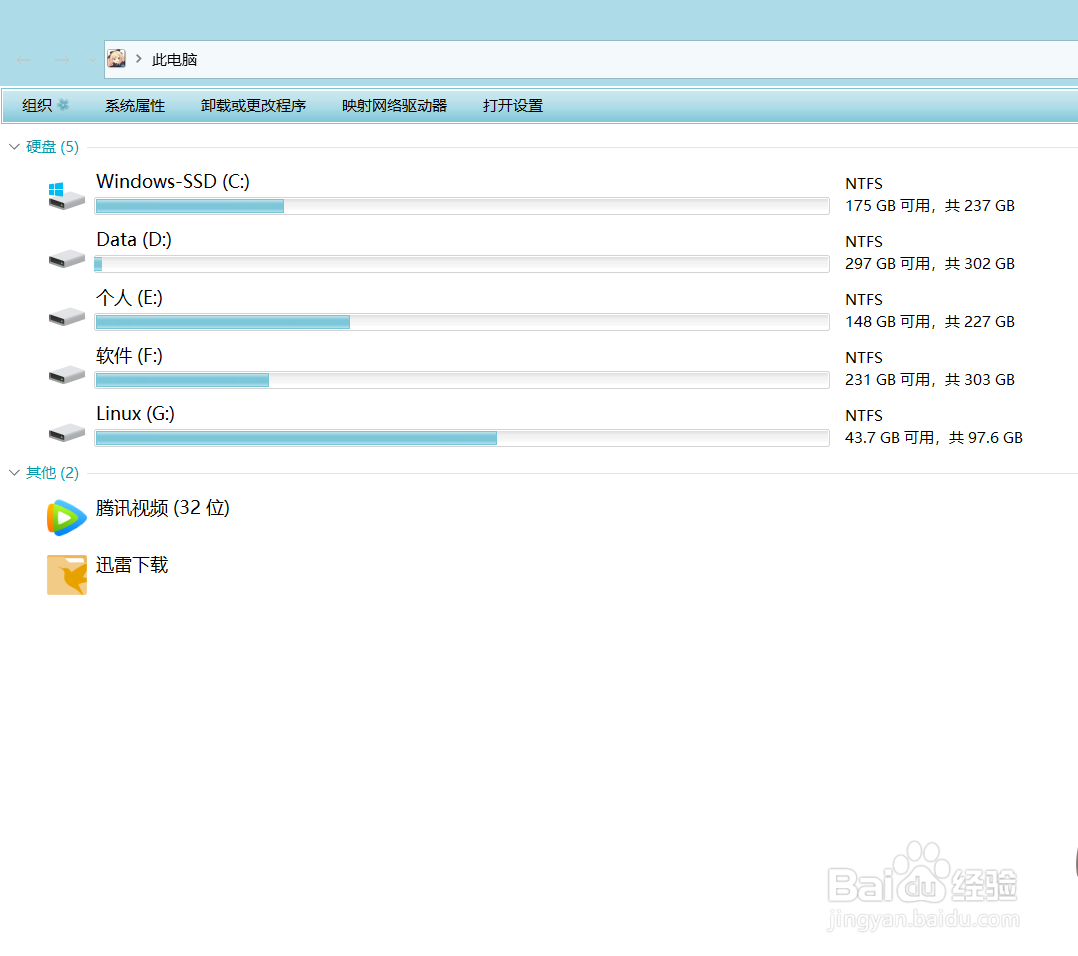The width and height of the screenshot is (1078, 956).
Task: Click the C: drive usage bar
Action: tap(462, 205)
